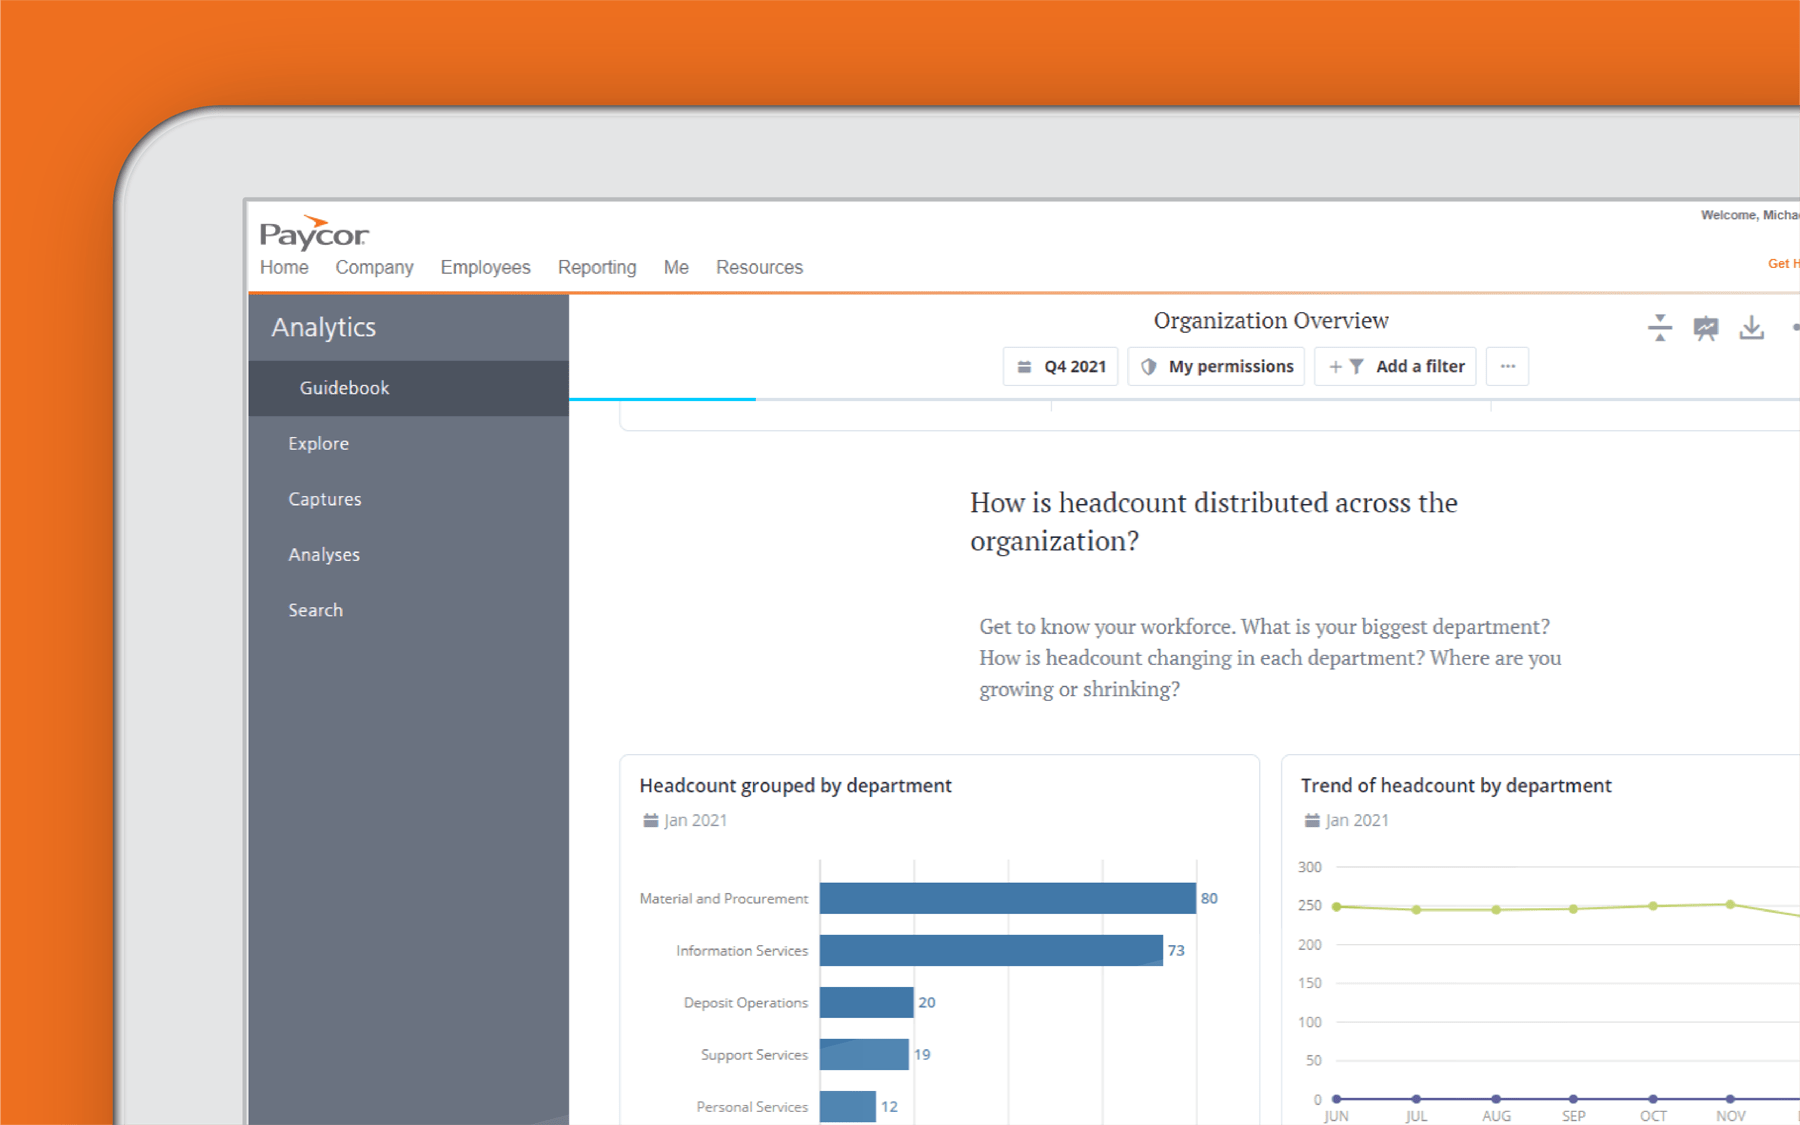
Task: Click the shield icon beside My permissions
Action: pos(1149,367)
